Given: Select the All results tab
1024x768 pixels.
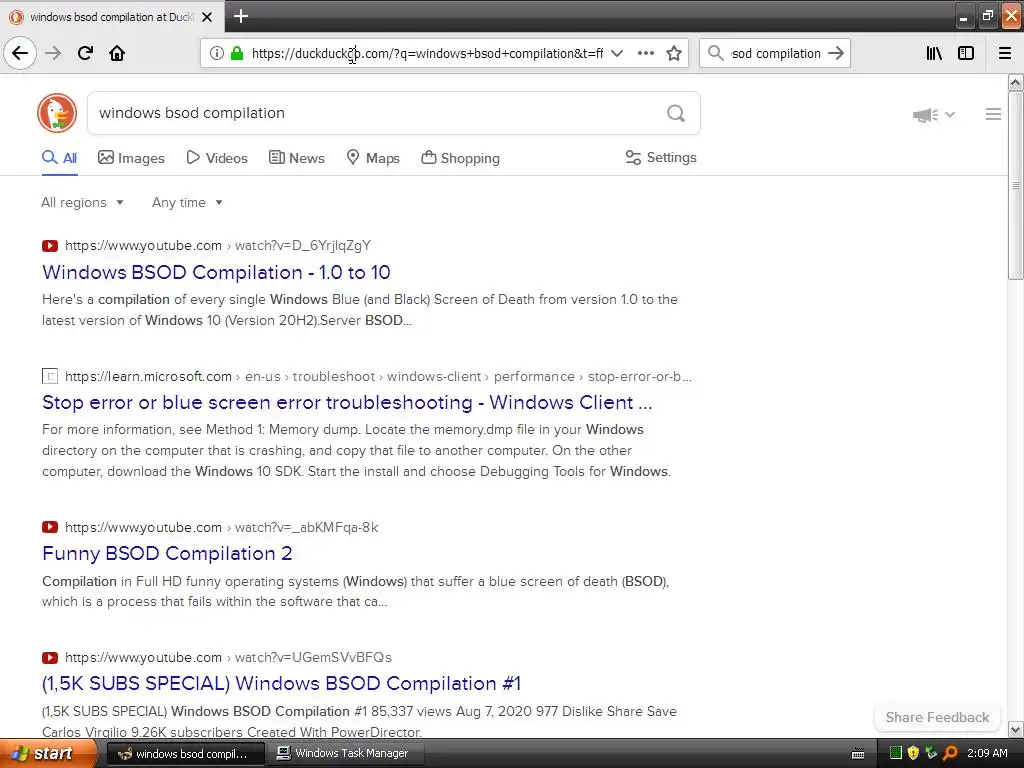Looking at the screenshot, I should [59, 158].
